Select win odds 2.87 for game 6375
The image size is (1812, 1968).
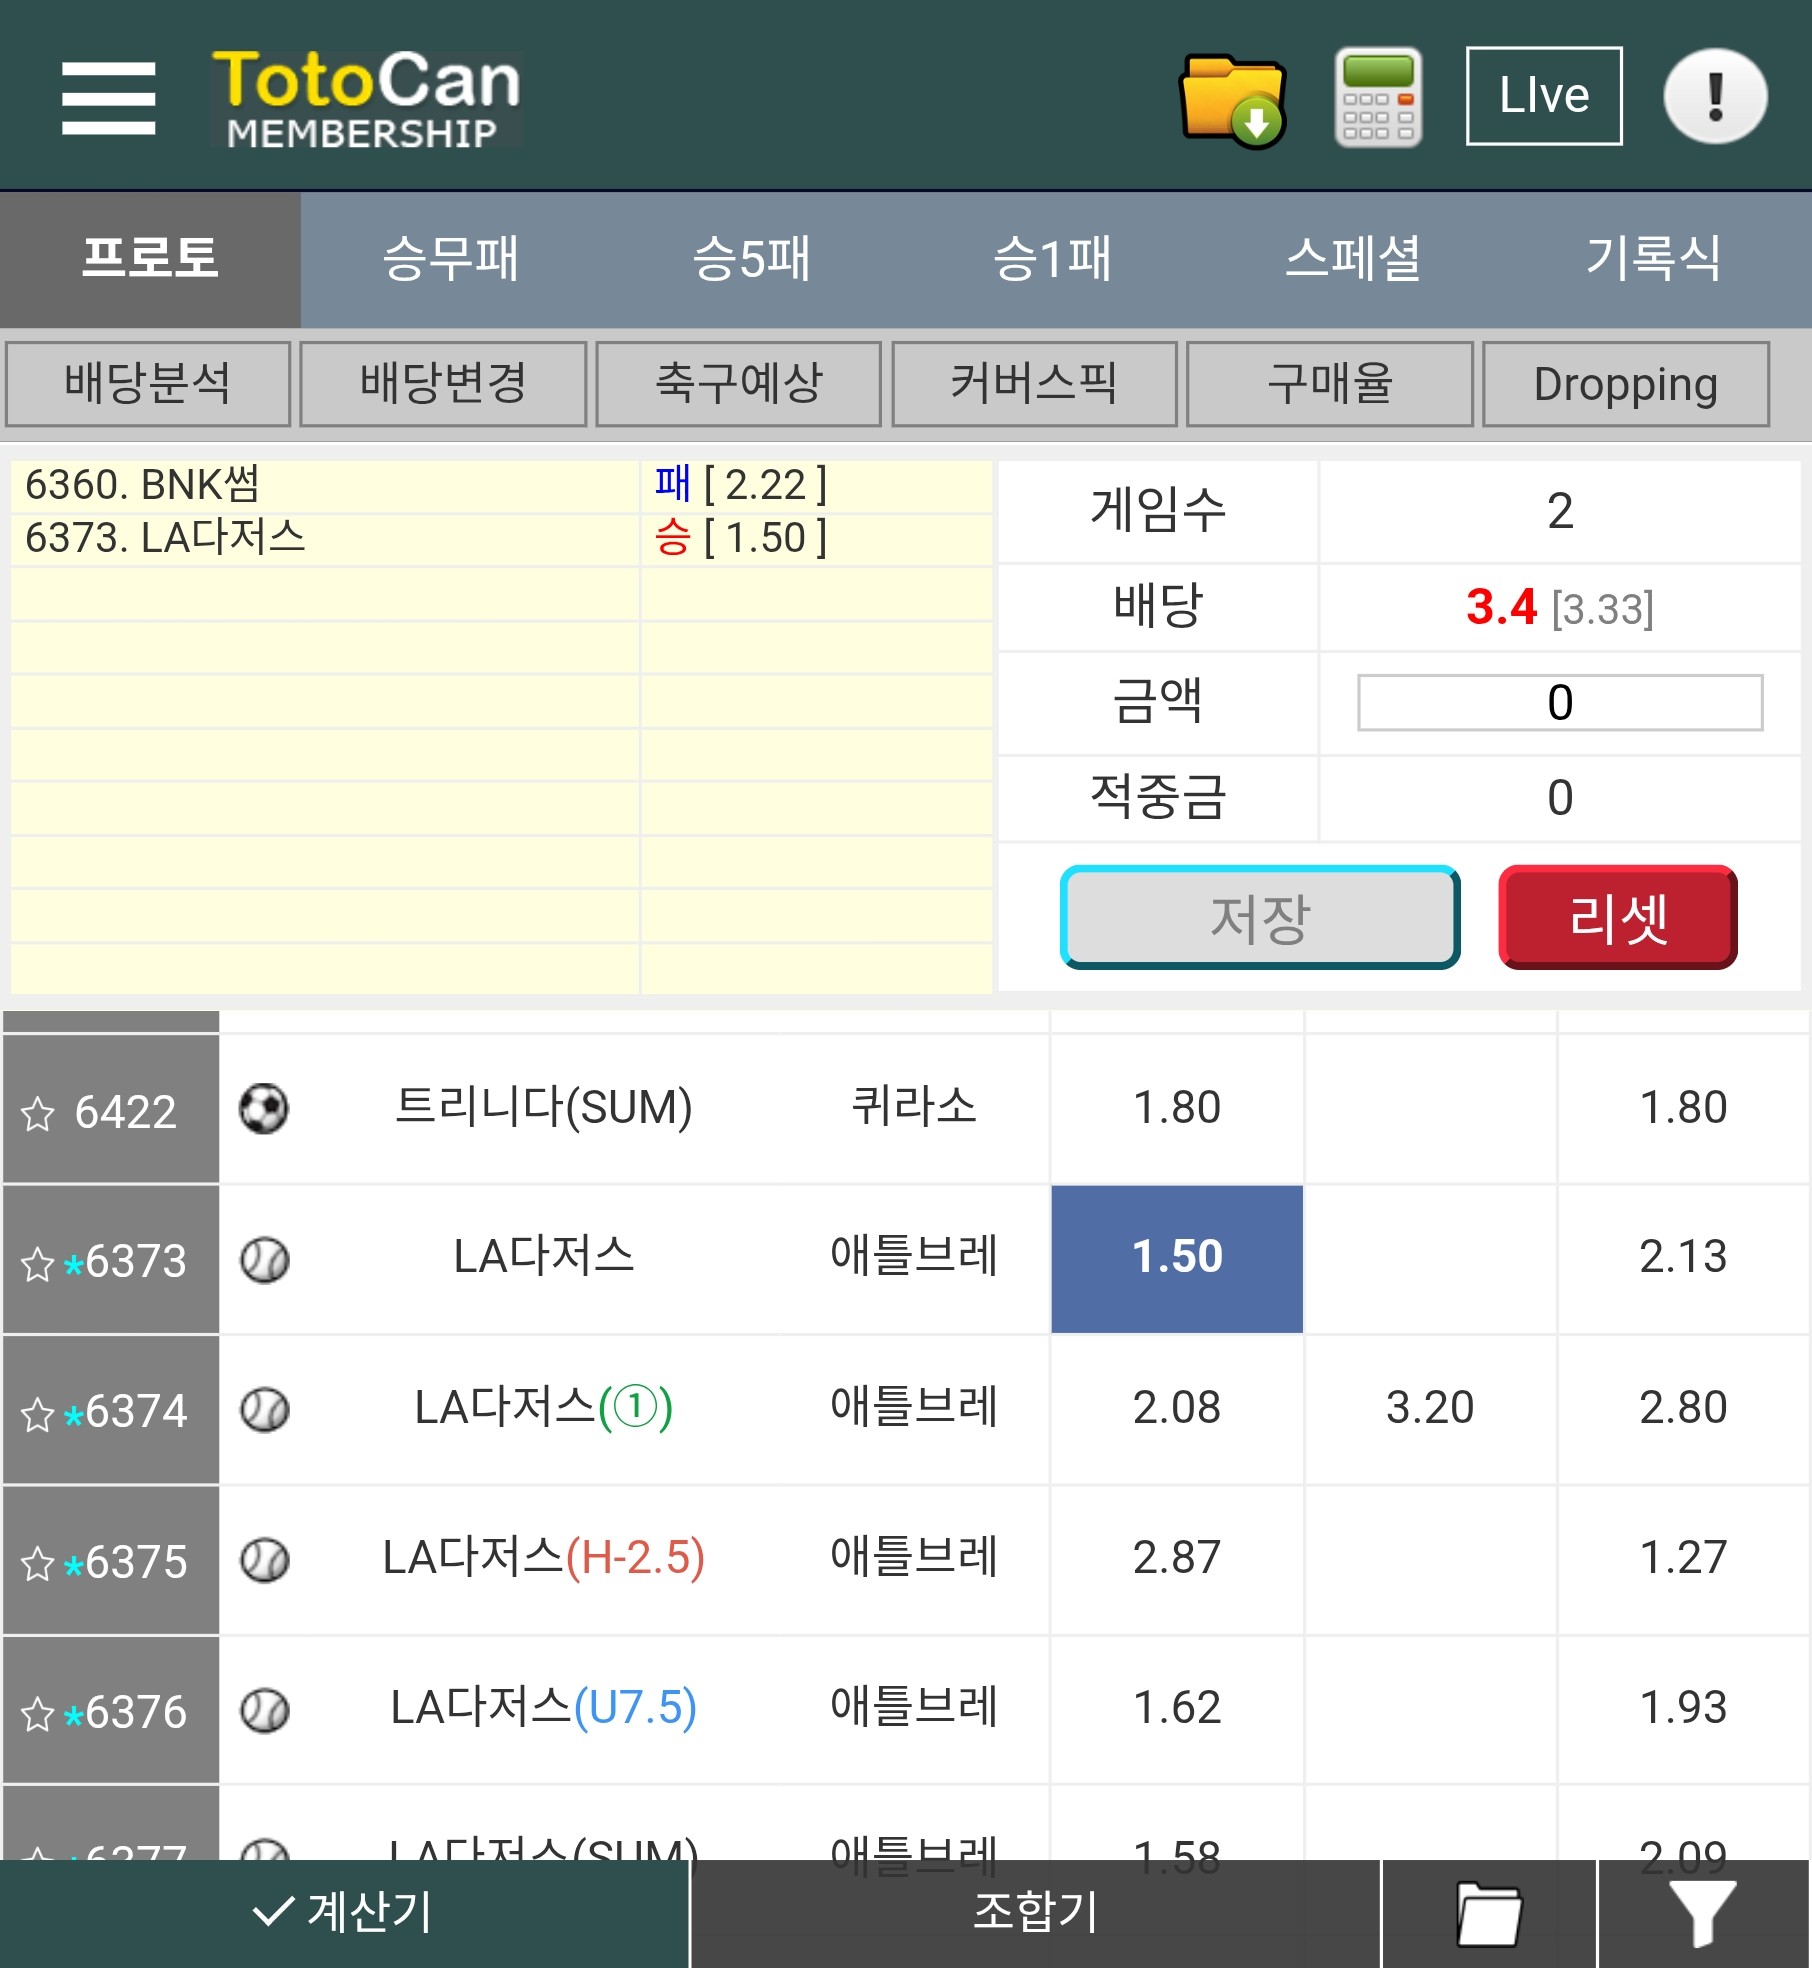pos(1177,1558)
